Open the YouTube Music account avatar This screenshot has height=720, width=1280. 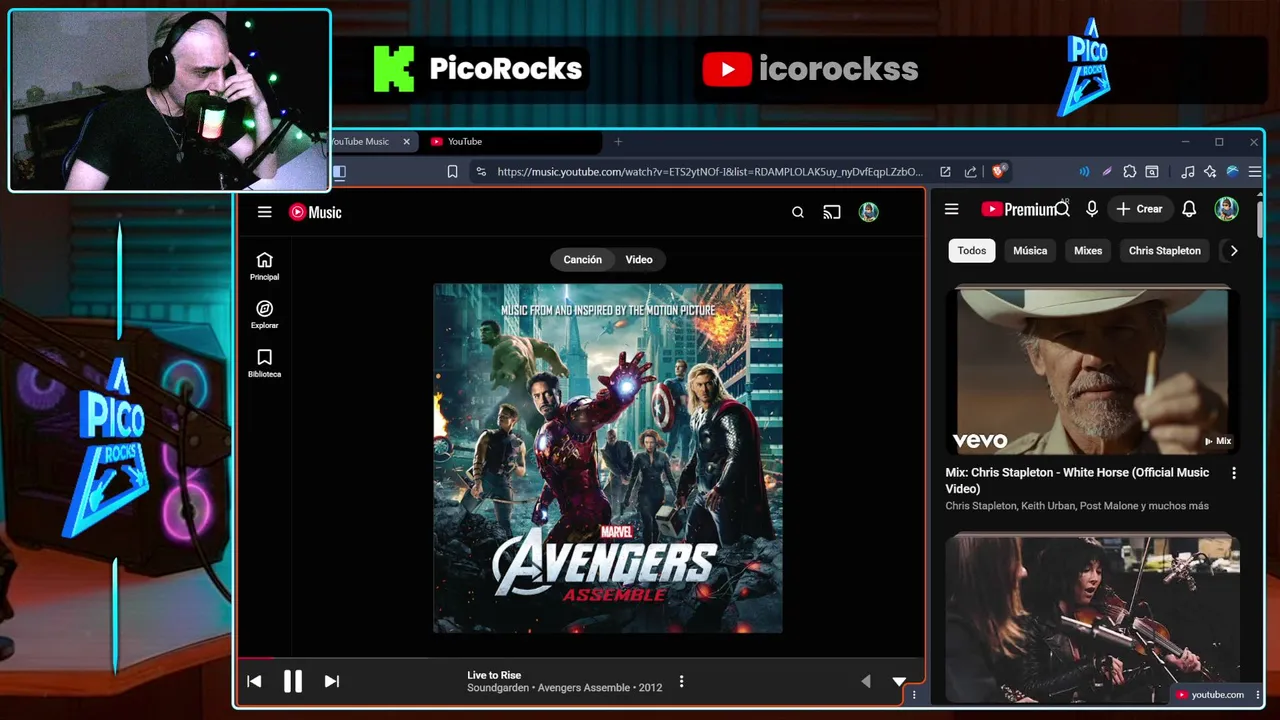point(869,212)
